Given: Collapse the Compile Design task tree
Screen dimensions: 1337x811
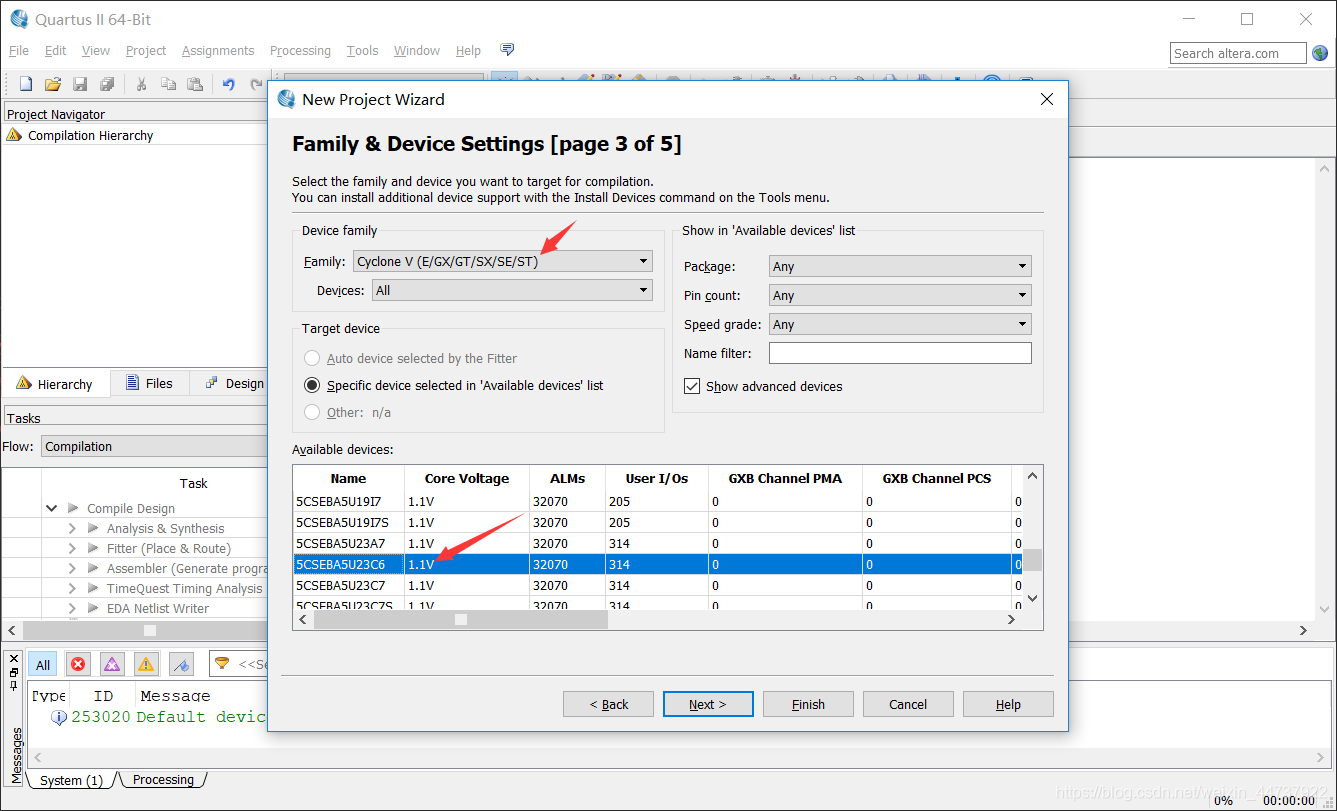Looking at the screenshot, I should click(x=52, y=508).
